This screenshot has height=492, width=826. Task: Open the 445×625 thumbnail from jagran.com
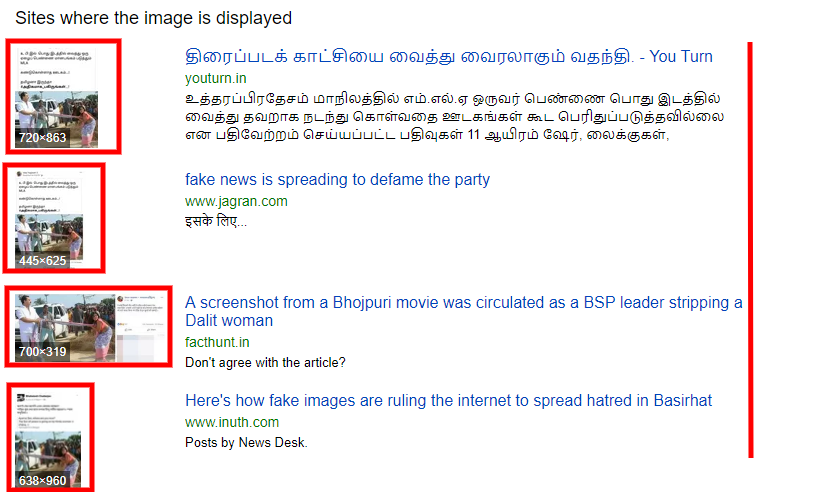(x=49, y=219)
